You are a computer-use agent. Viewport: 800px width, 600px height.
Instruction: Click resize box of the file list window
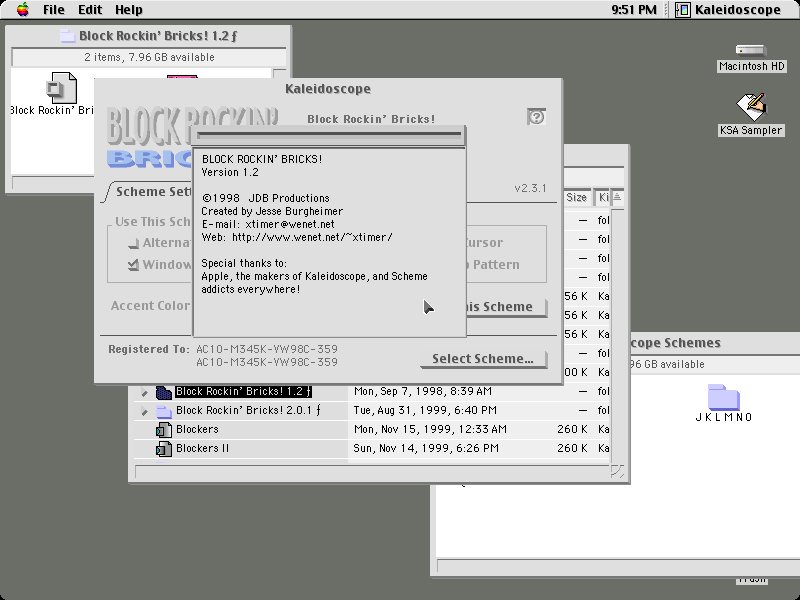(x=617, y=471)
